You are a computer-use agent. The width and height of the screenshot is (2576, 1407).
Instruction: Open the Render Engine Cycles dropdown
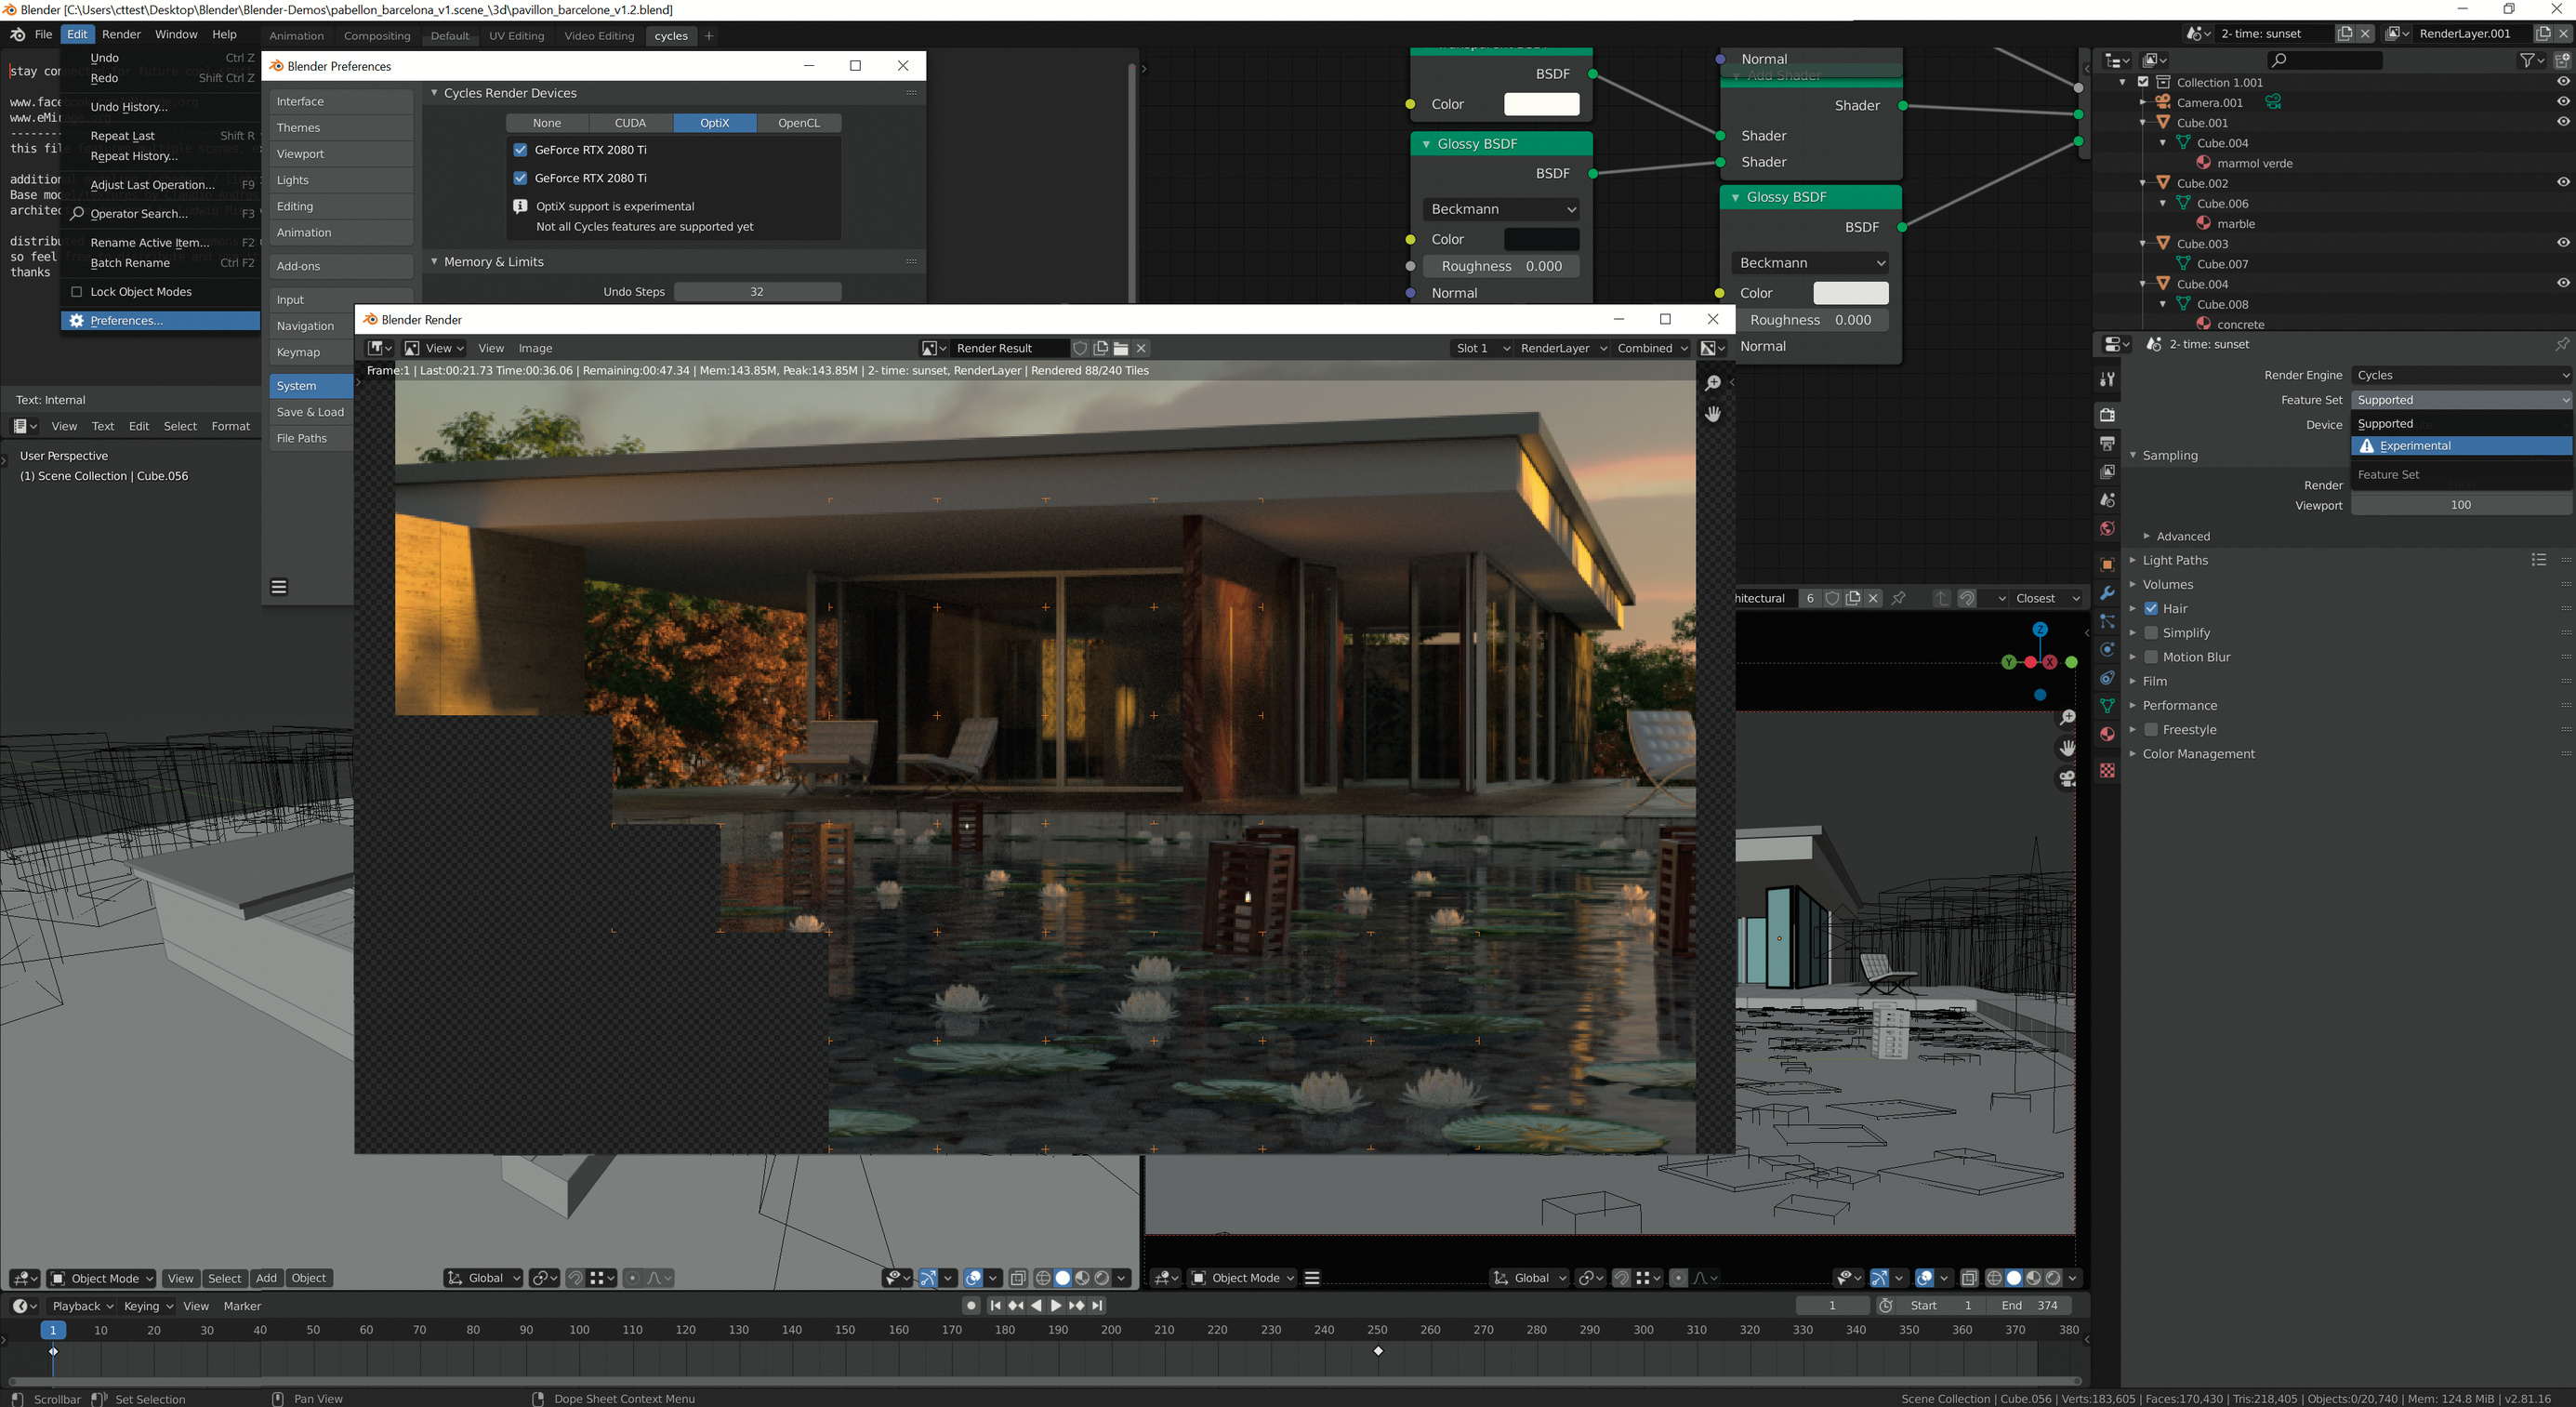pos(2460,375)
